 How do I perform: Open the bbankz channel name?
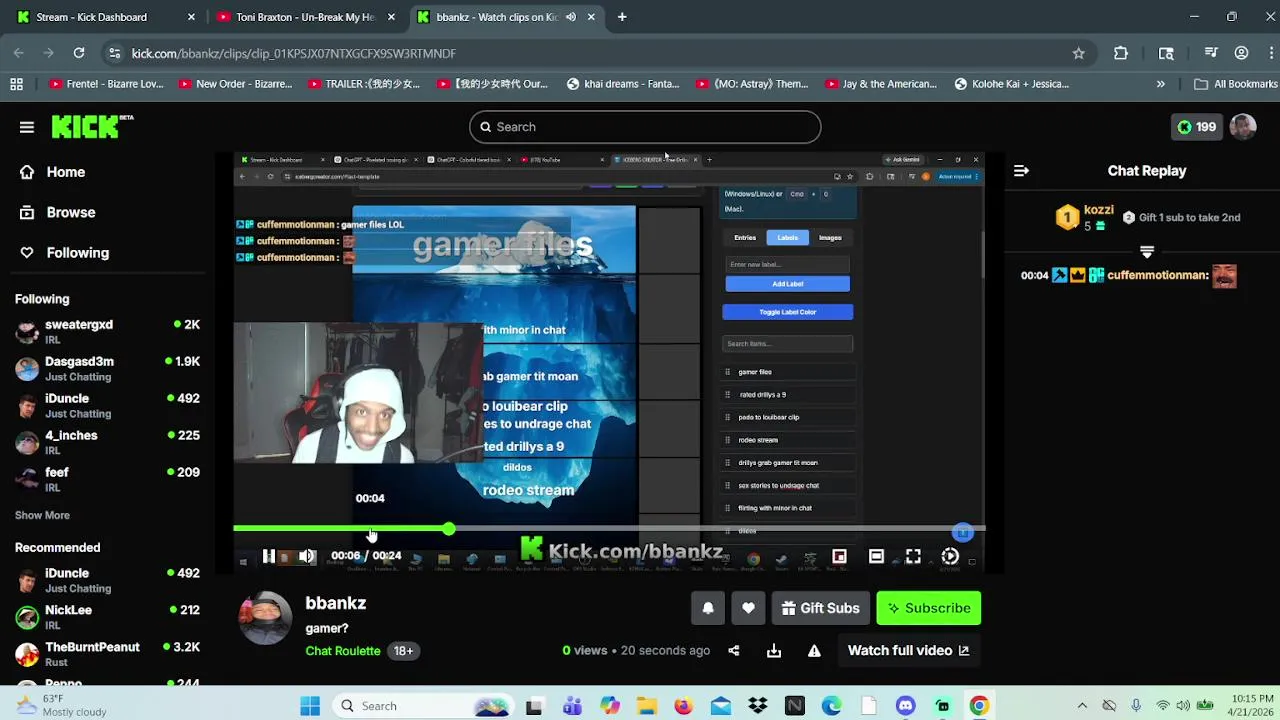(x=336, y=603)
